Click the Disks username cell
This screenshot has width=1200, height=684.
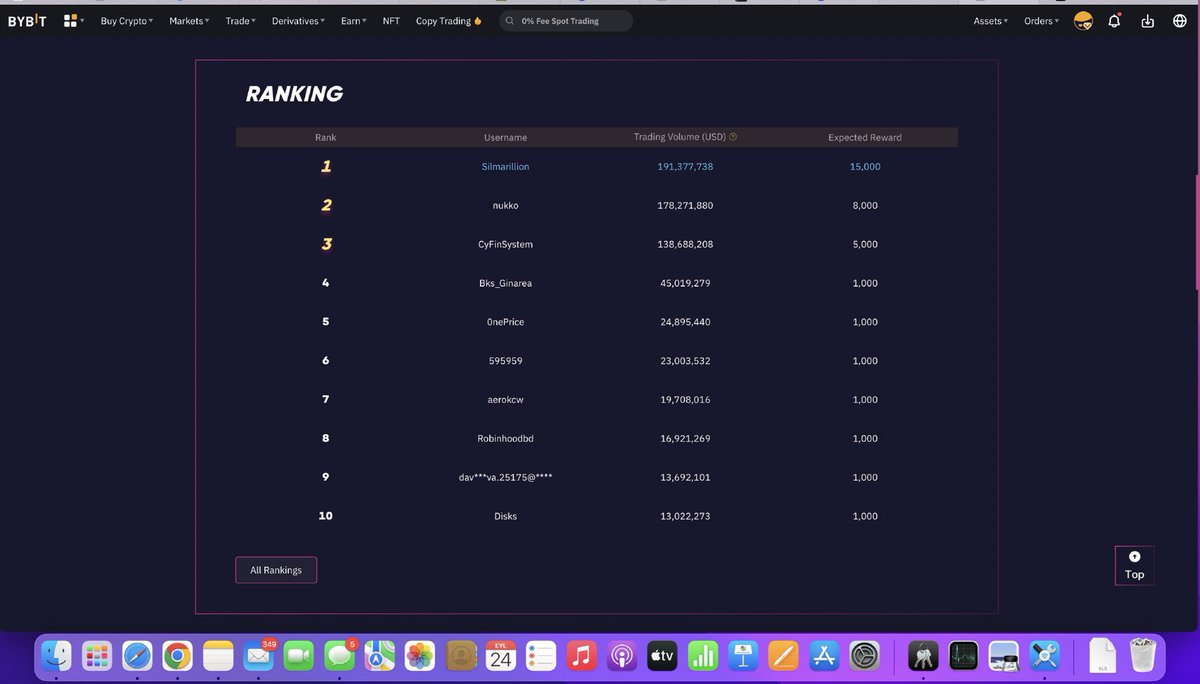tap(505, 517)
